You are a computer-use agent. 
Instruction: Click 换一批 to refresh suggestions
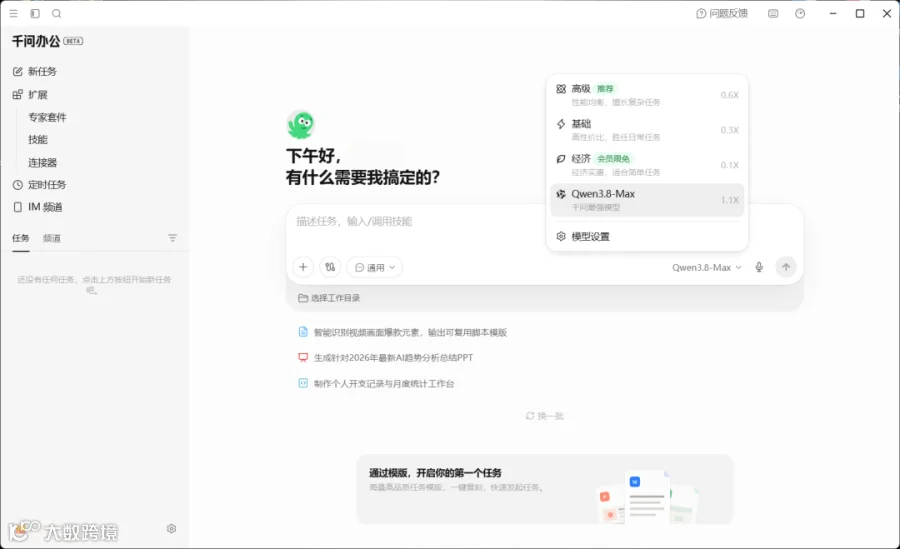(545, 416)
